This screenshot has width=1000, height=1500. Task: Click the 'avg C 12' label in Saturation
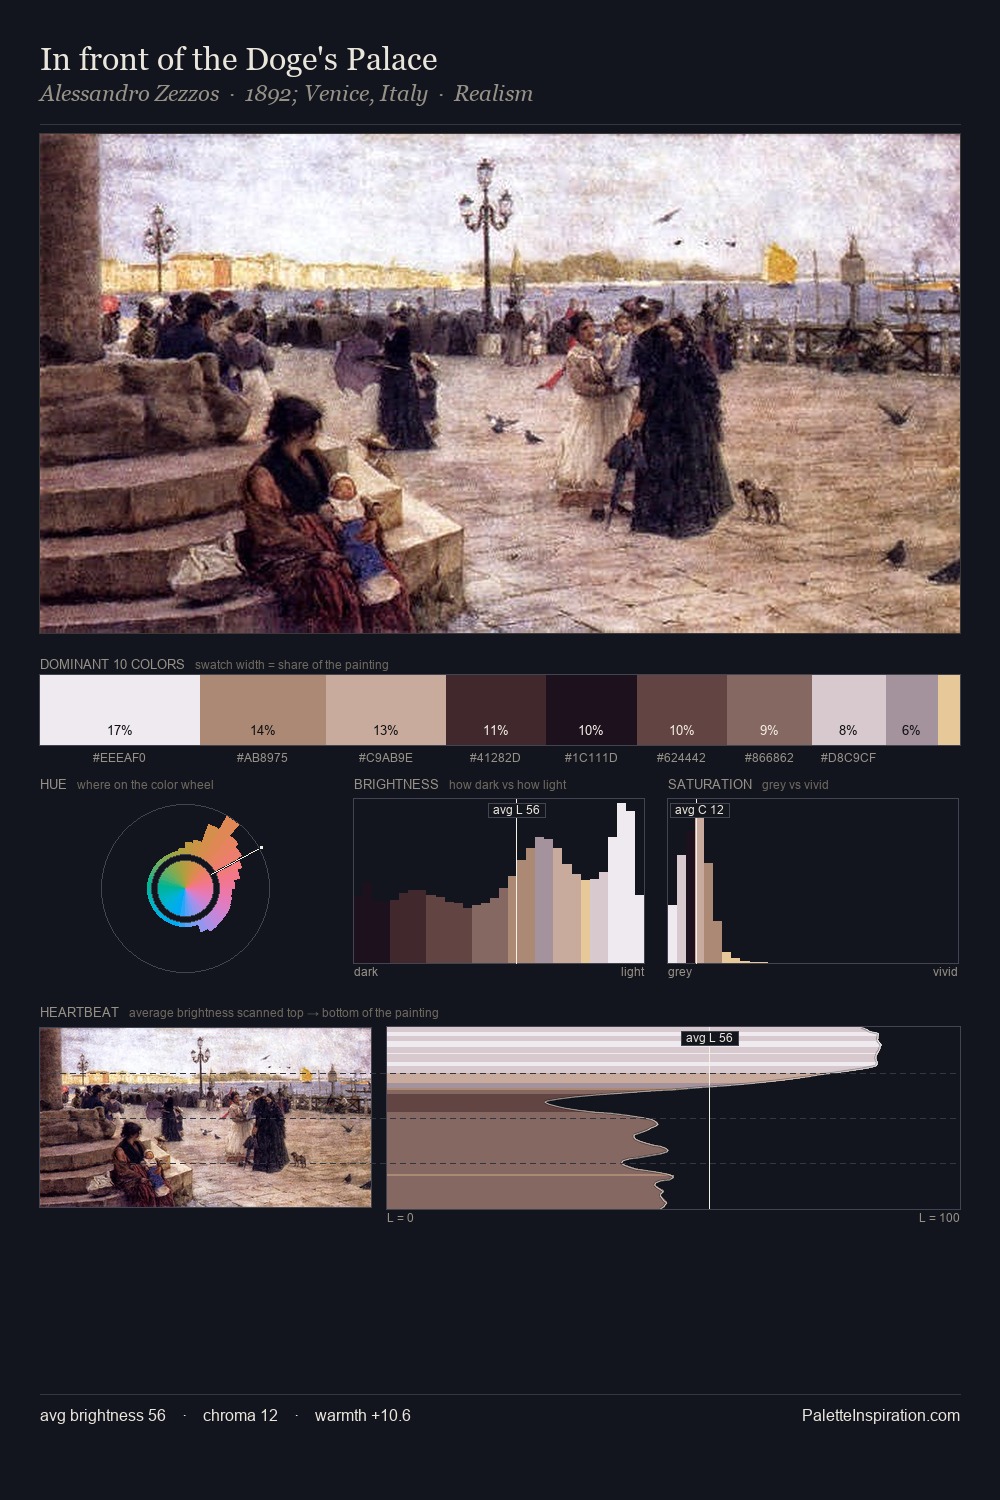tap(699, 810)
